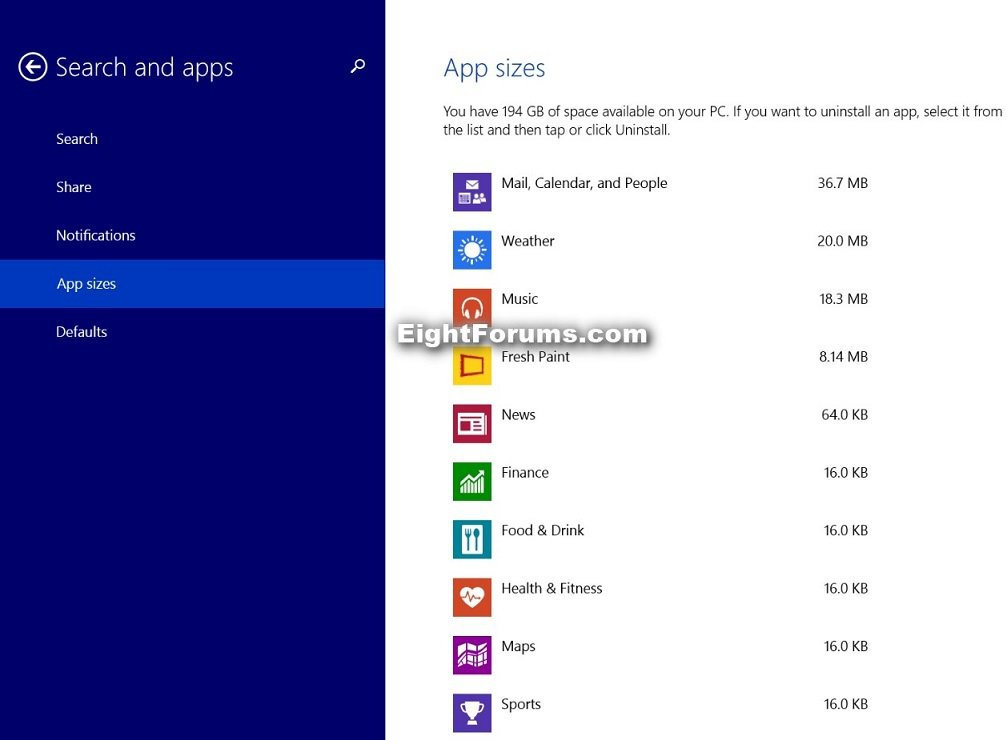
Task: Select the Mail, Calendar, and People list row
Action: click(x=584, y=183)
